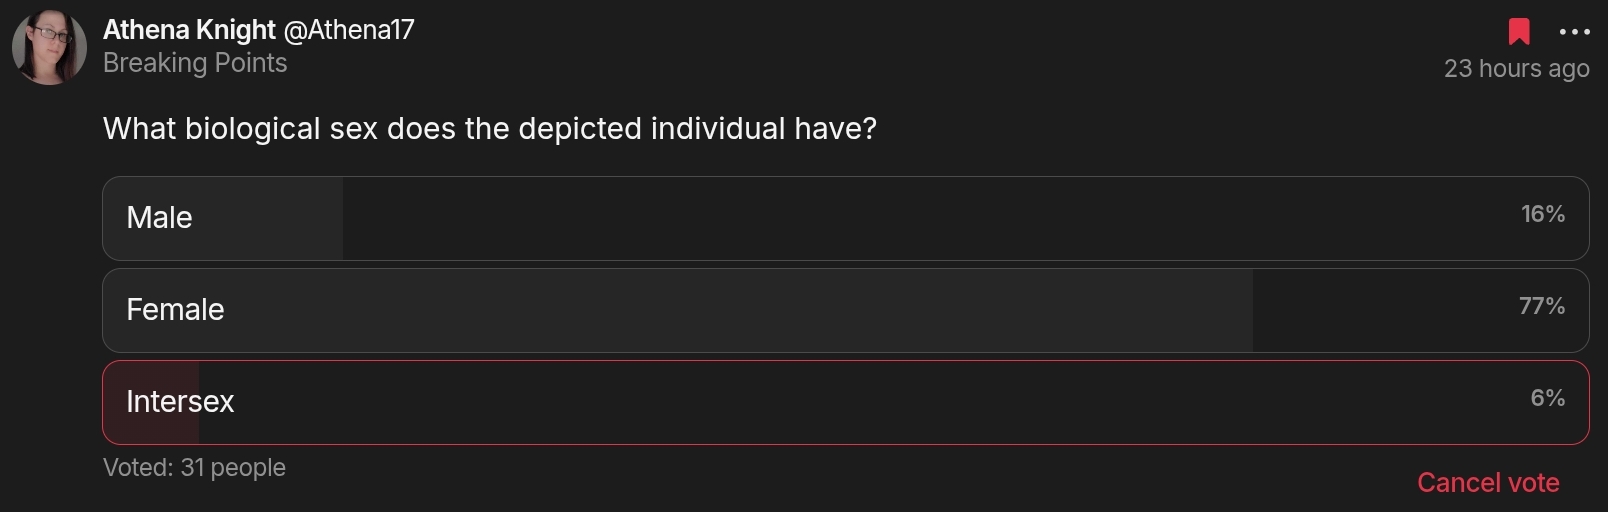
Task: Click the 6% result on Intersex
Action: (1547, 398)
